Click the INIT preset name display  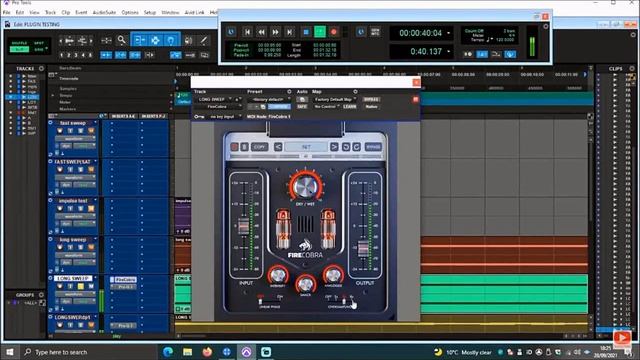click(x=306, y=147)
